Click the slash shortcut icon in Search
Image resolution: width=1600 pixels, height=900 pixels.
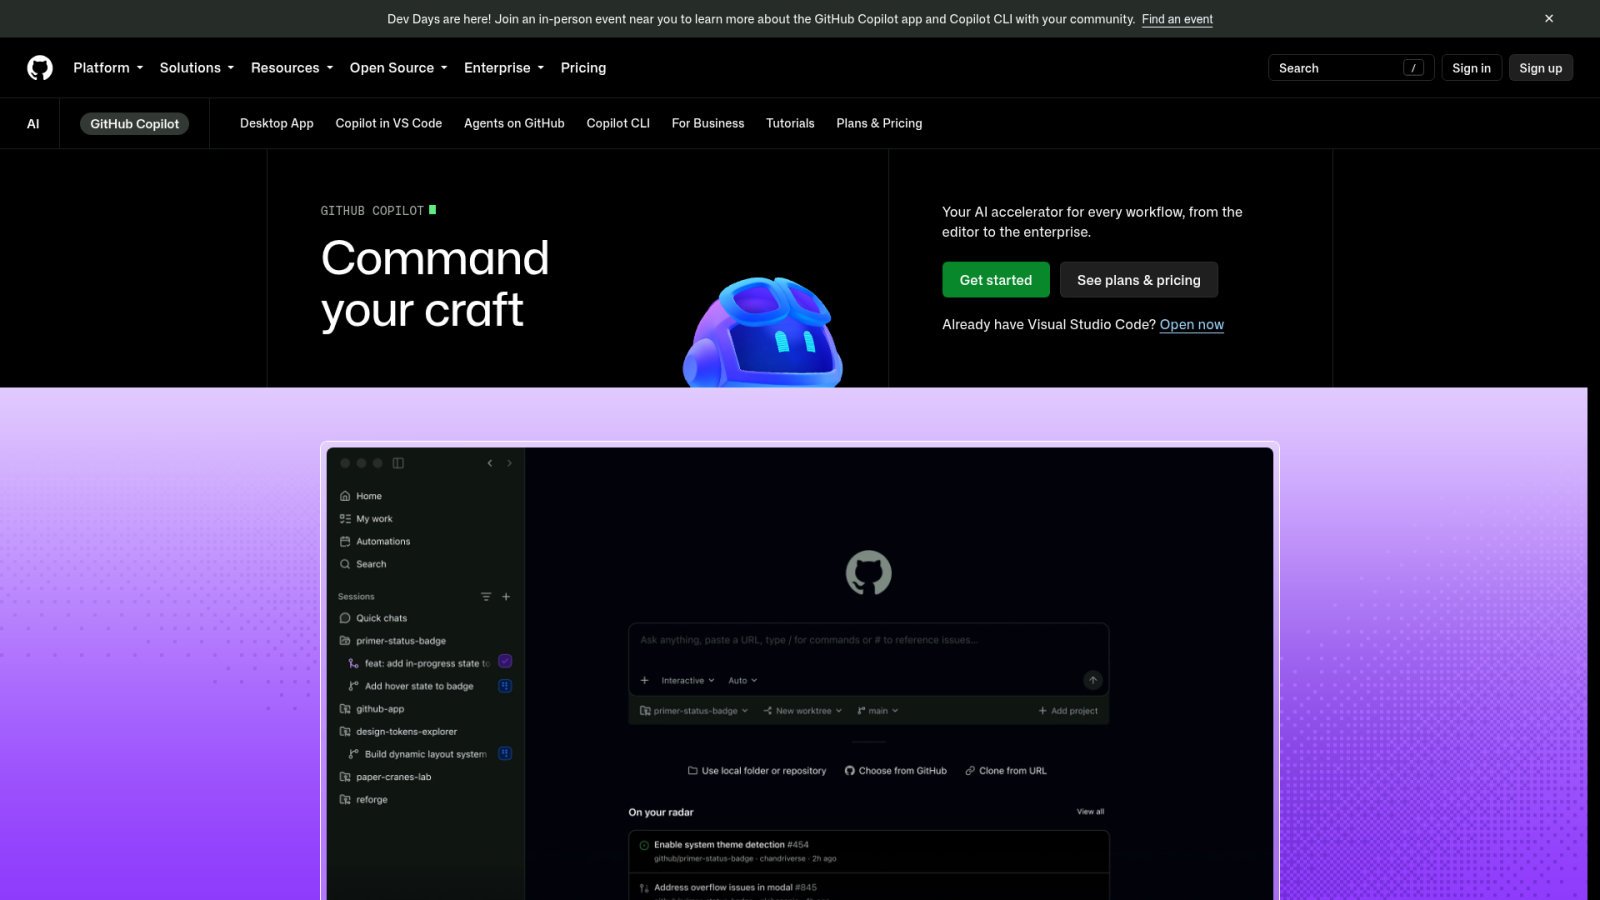[x=1413, y=68]
